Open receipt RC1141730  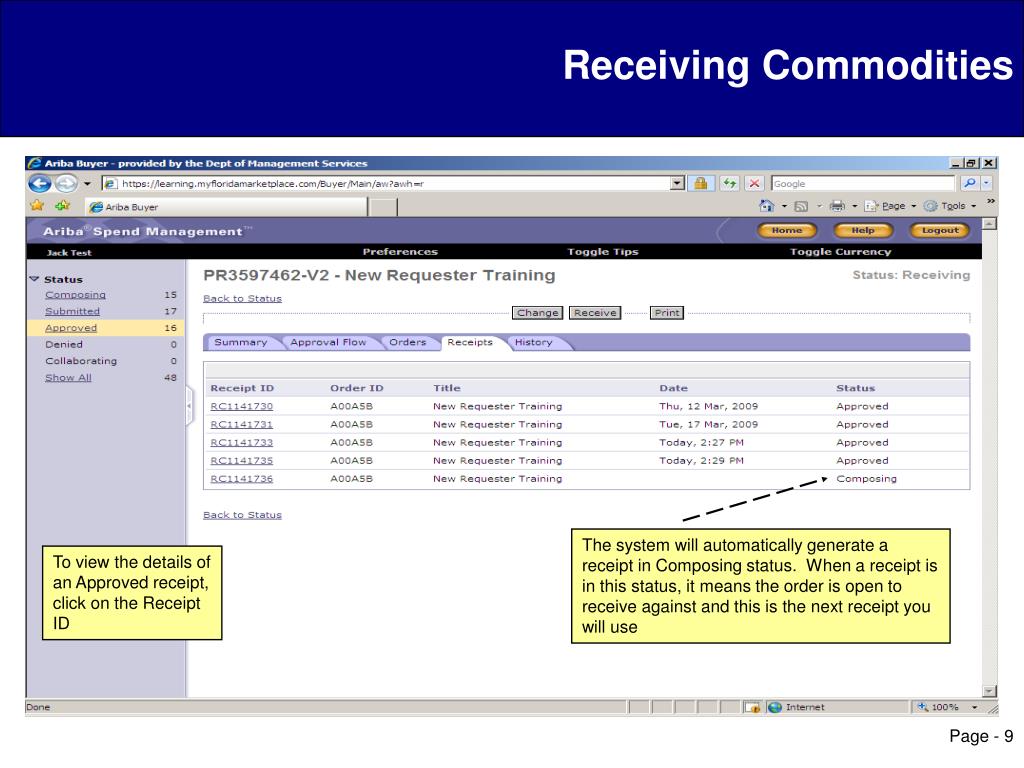pos(242,406)
